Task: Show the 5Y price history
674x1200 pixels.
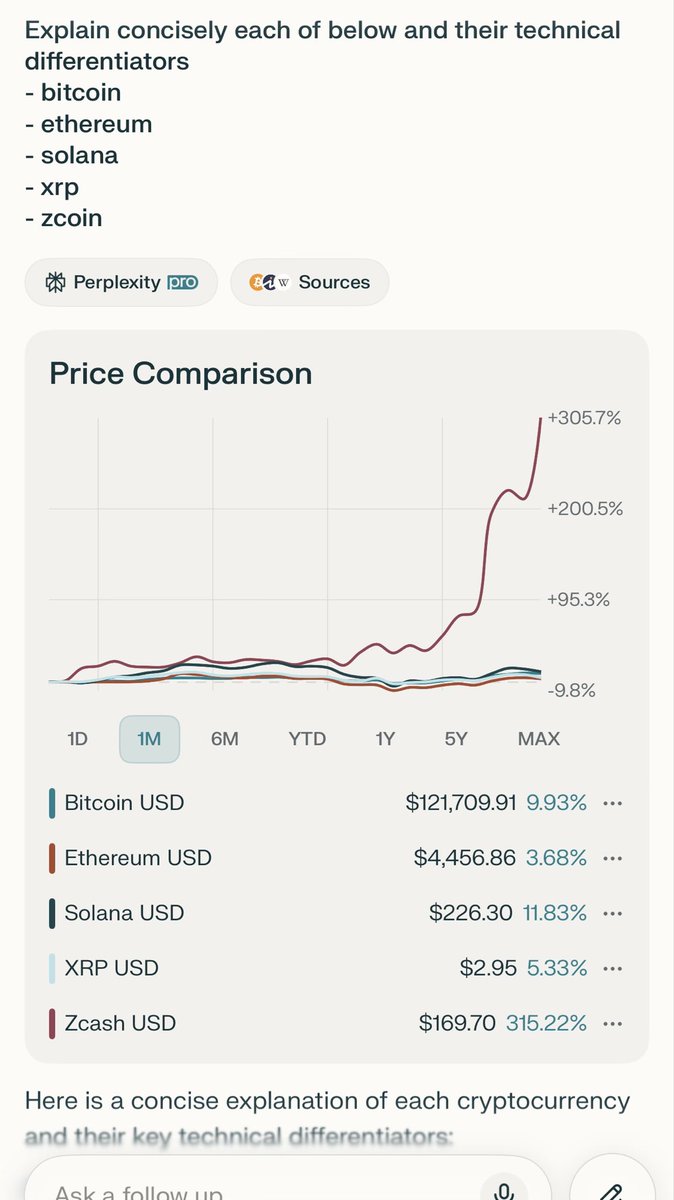Action: click(x=456, y=739)
